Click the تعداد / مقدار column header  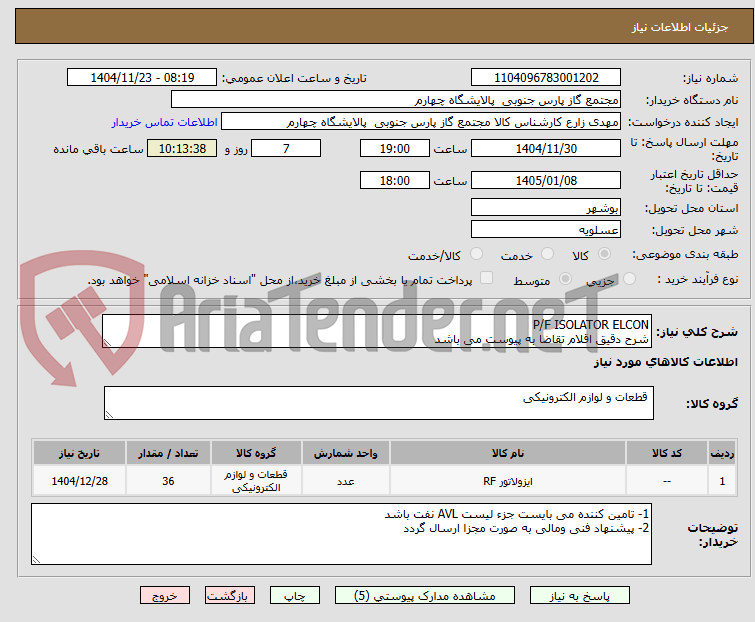(x=168, y=453)
